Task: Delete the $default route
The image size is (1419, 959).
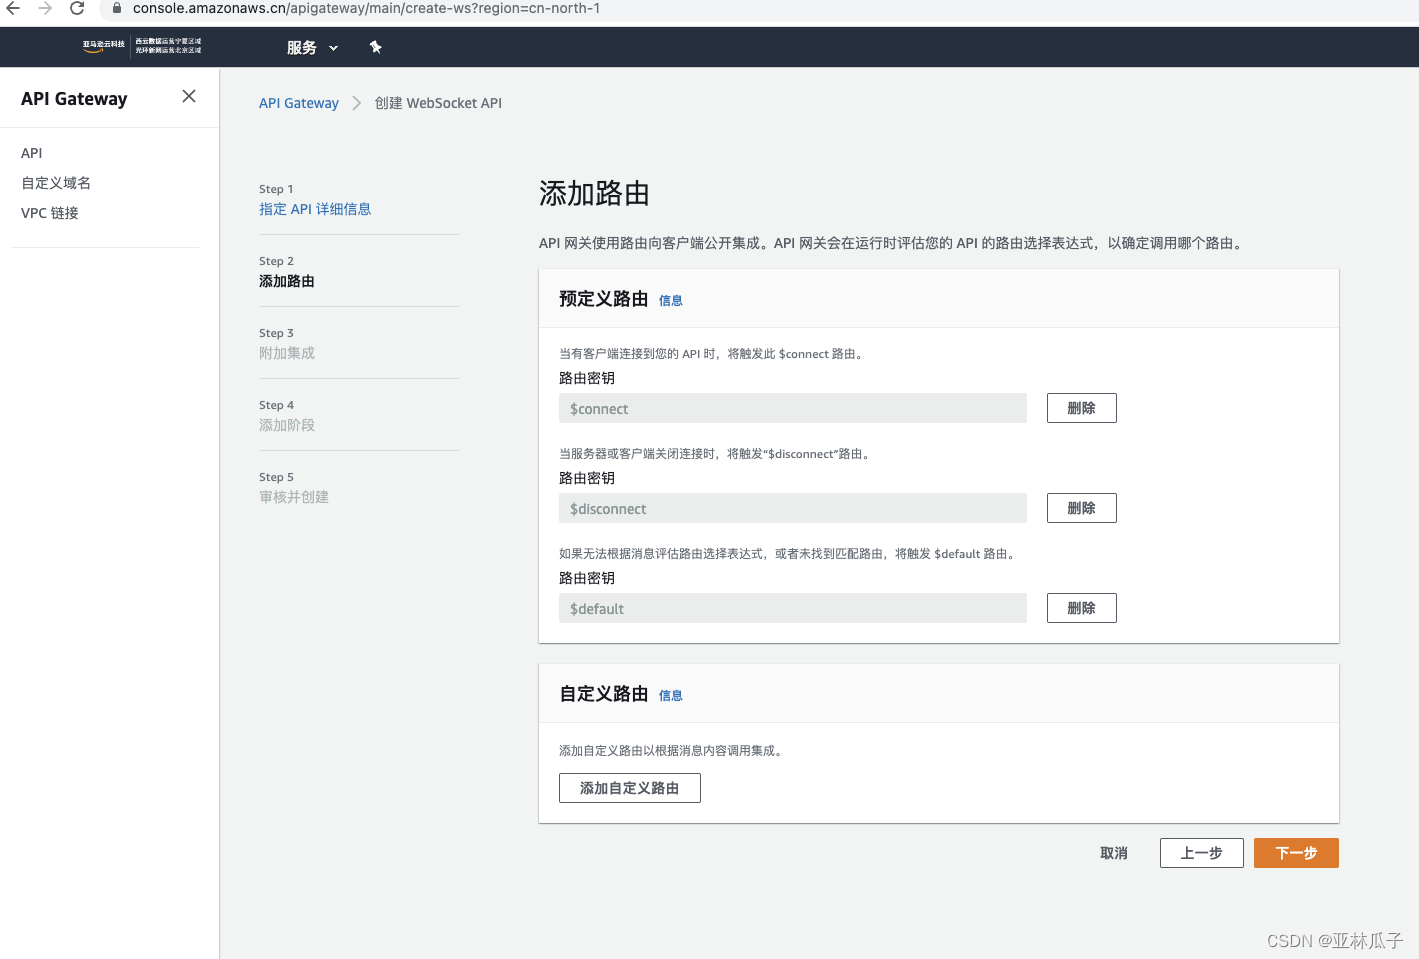Action: pyautogui.click(x=1082, y=608)
